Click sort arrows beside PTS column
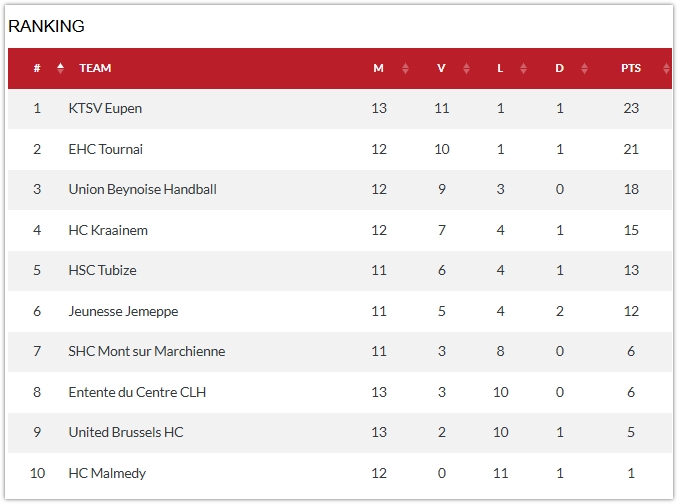 [666, 69]
